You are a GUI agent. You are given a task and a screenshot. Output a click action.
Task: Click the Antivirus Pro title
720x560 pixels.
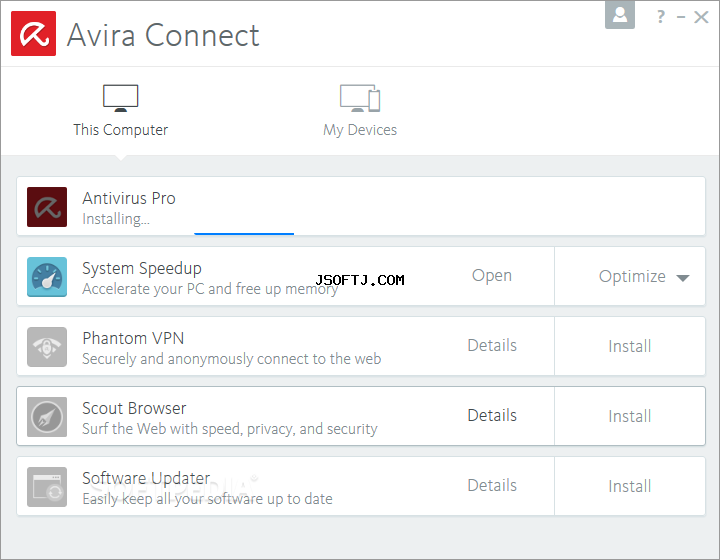point(129,198)
